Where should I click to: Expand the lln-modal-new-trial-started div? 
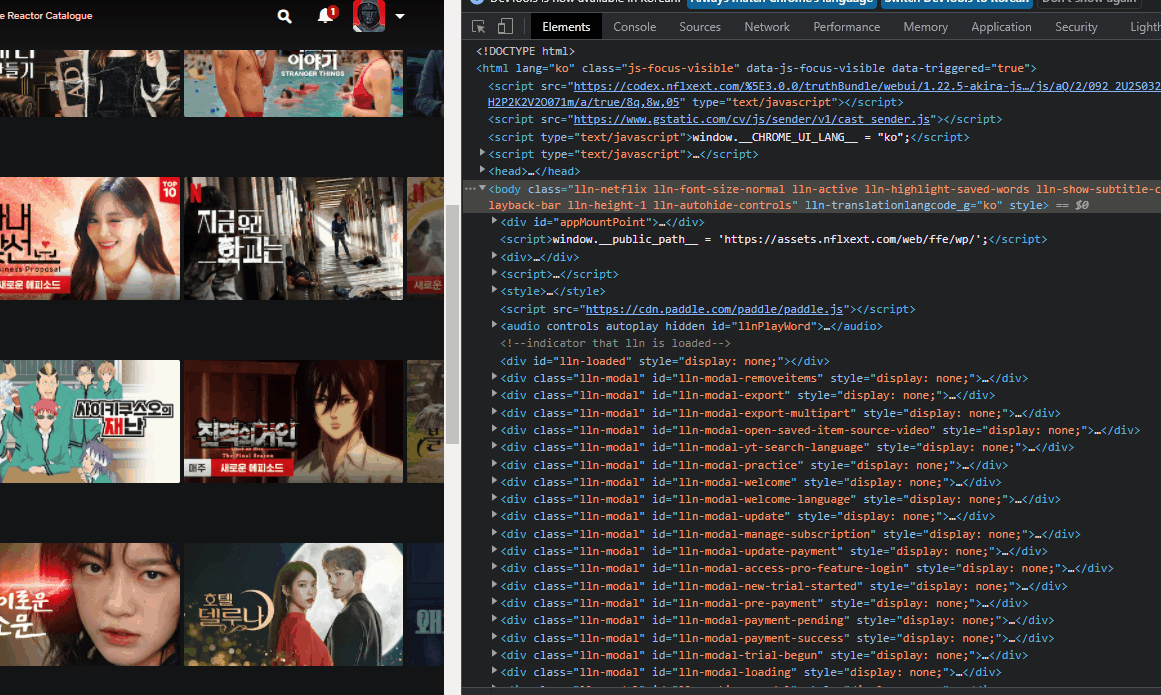pyautogui.click(x=494, y=585)
